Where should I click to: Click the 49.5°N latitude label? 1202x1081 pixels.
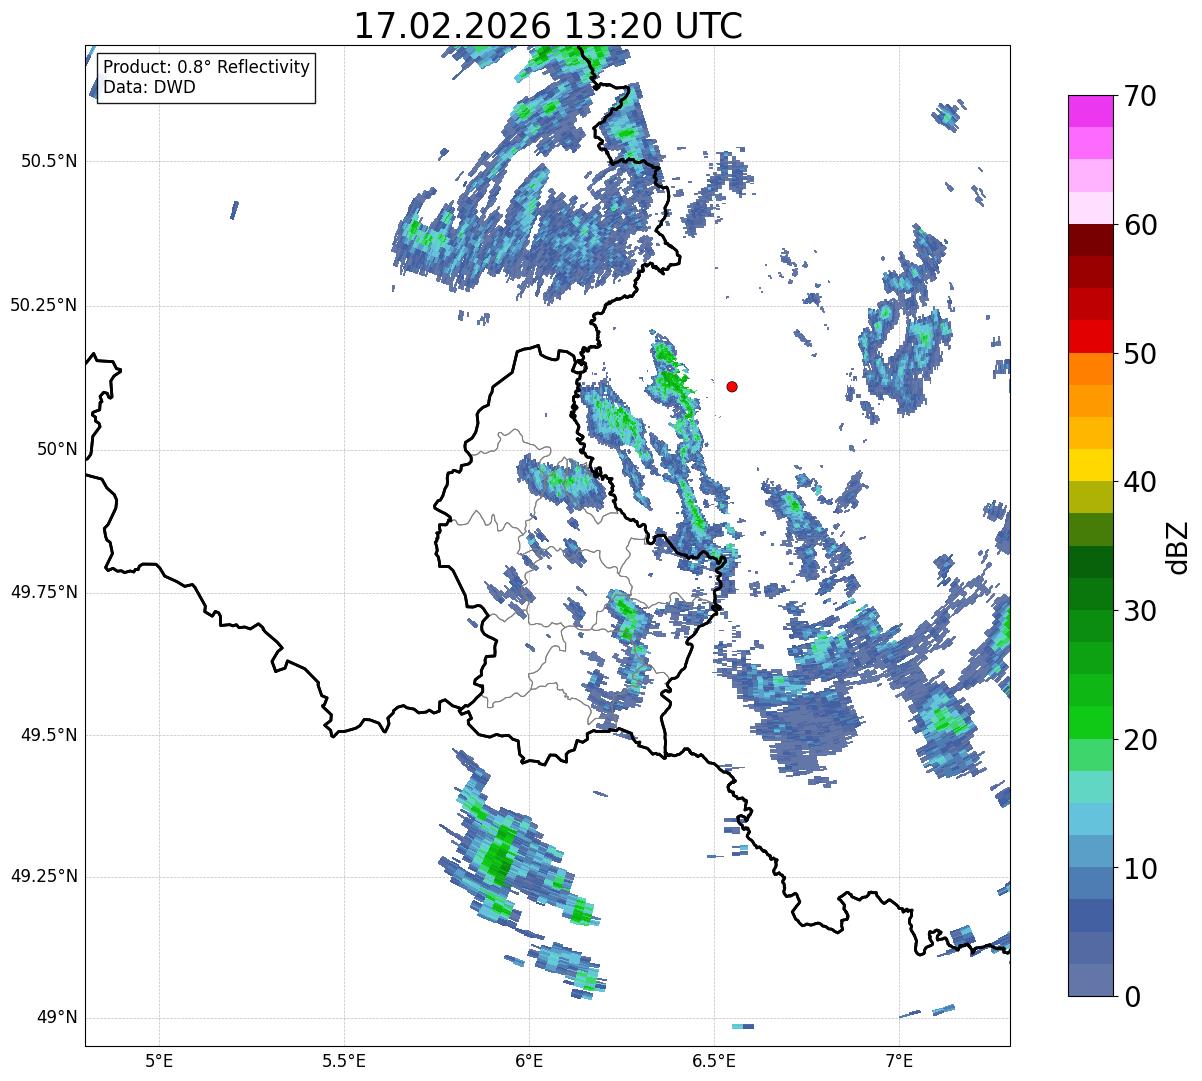[48, 735]
